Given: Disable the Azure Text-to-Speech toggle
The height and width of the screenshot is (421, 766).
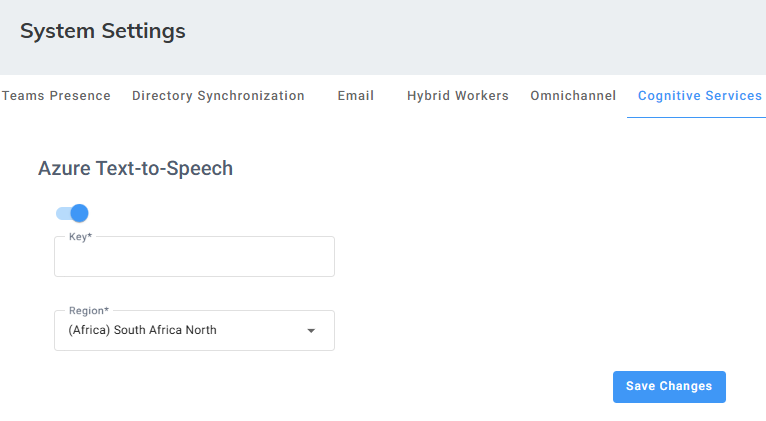Looking at the screenshot, I should (x=72, y=213).
